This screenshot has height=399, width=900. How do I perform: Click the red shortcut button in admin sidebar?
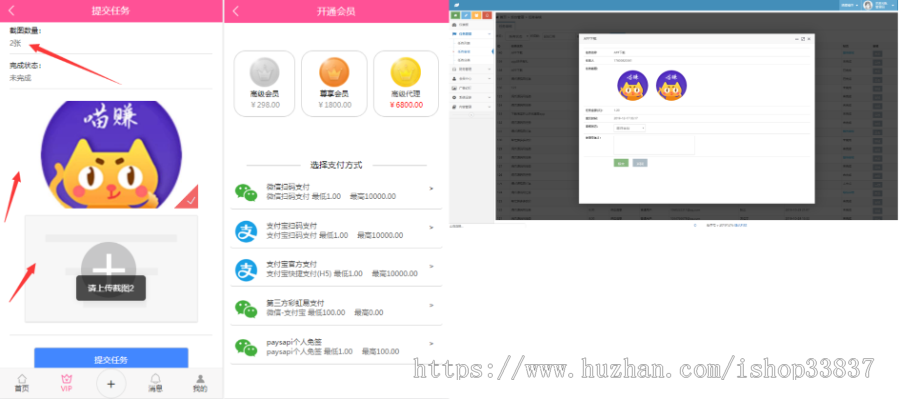(487, 16)
